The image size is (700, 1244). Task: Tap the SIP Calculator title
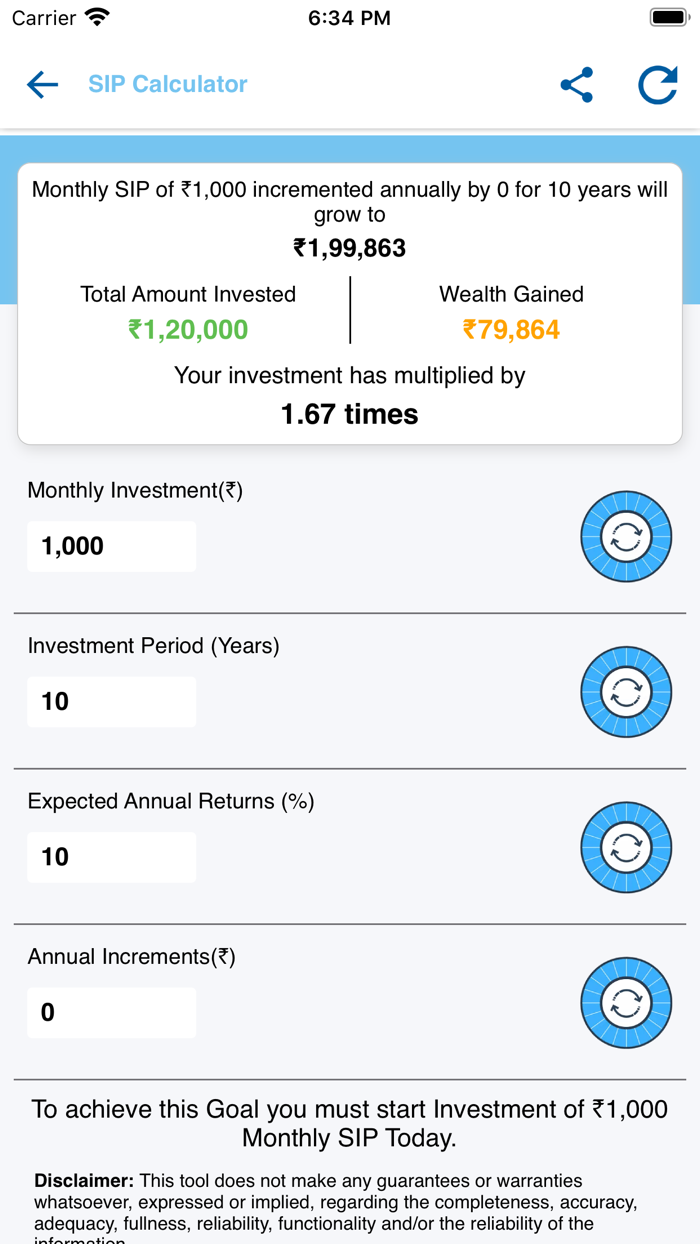tap(168, 85)
